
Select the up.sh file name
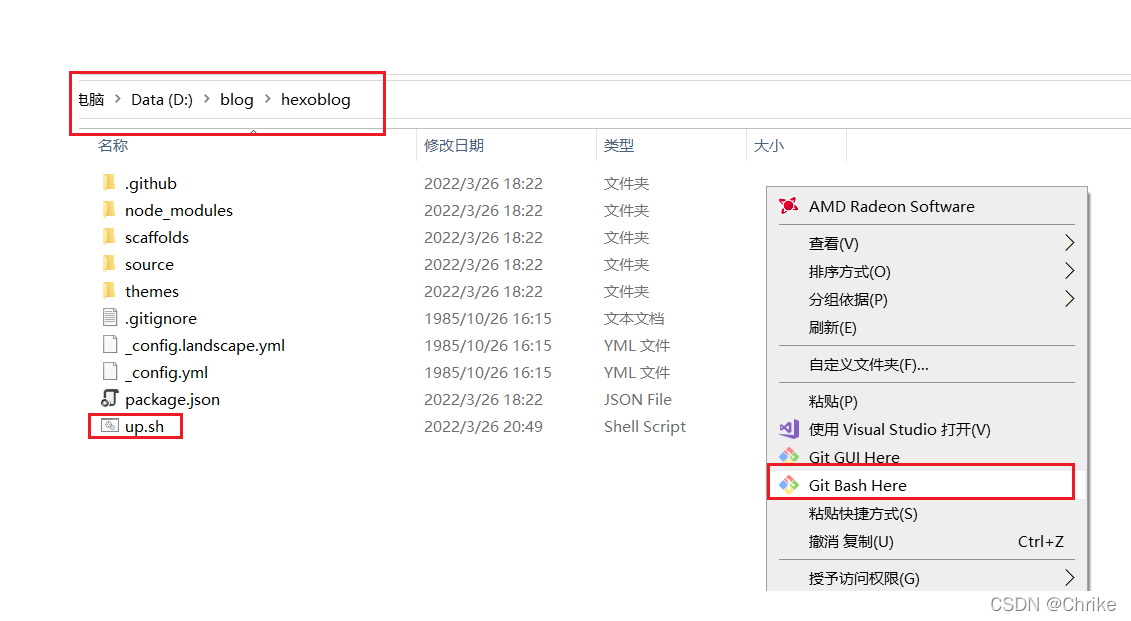point(144,426)
